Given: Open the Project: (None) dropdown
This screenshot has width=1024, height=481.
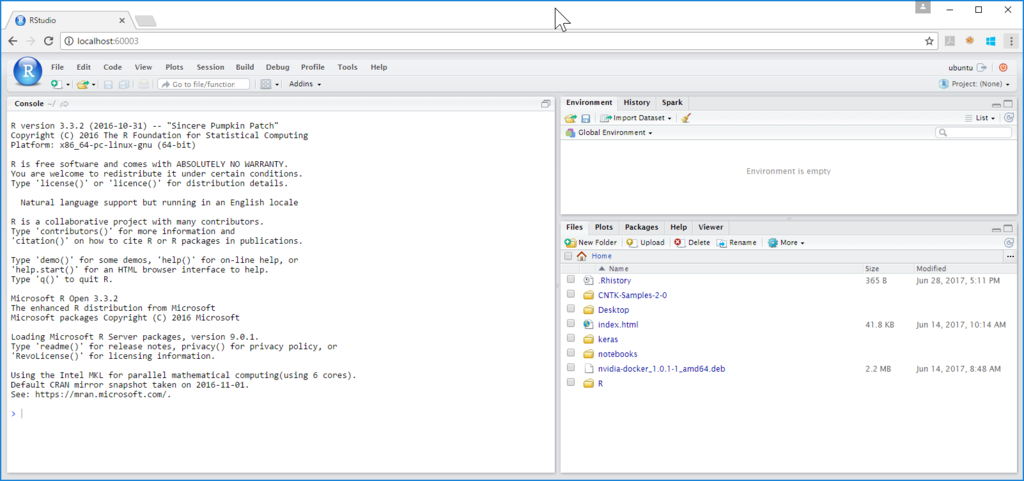Looking at the screenshot, I should (x=975, y=84).
